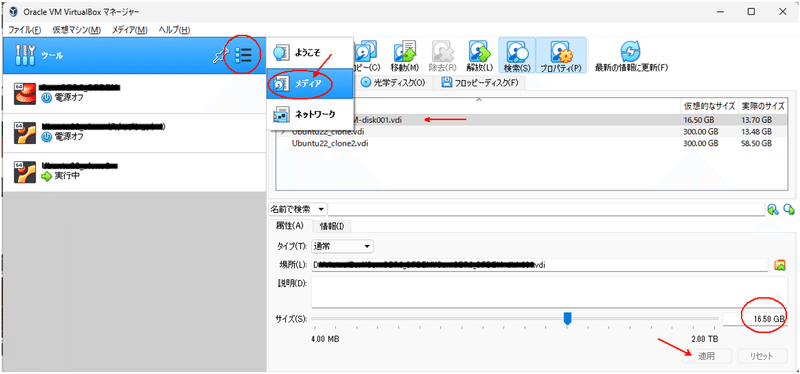Toggle the プロパティ(P) properties toolbar icon
The width and height of the screenshot is (800, 374).
(561, 56)
